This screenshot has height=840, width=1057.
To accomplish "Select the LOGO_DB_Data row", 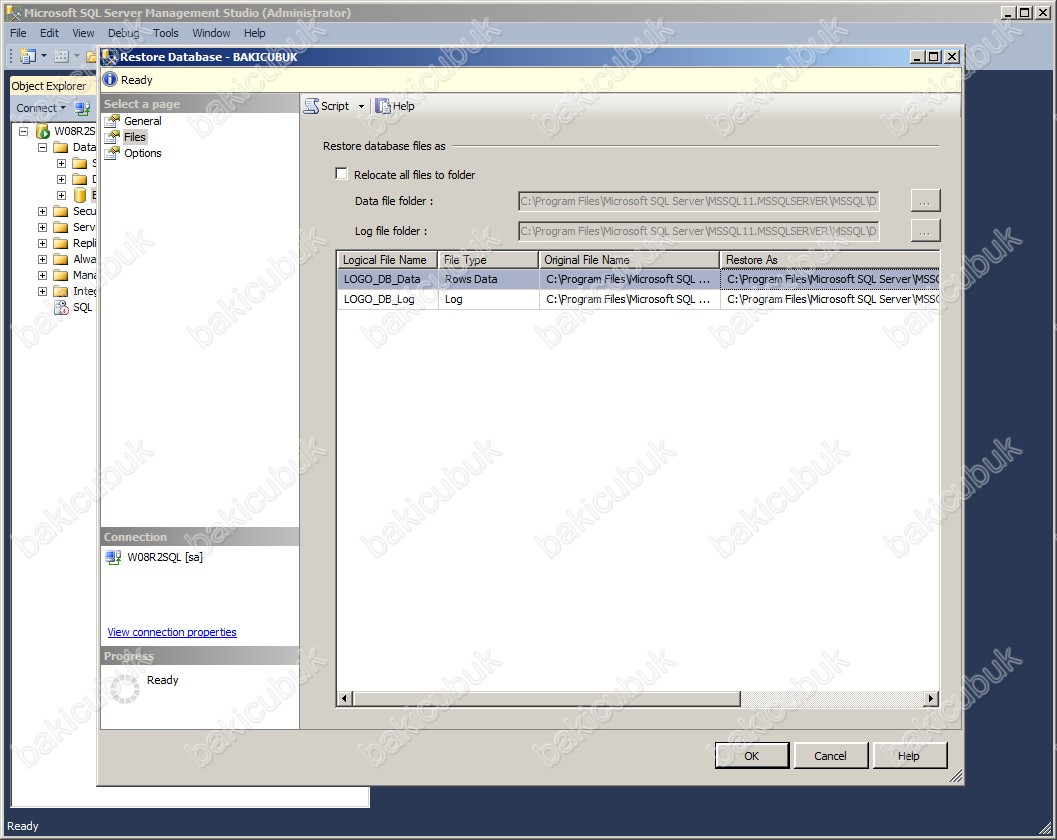I will (638, 279).
